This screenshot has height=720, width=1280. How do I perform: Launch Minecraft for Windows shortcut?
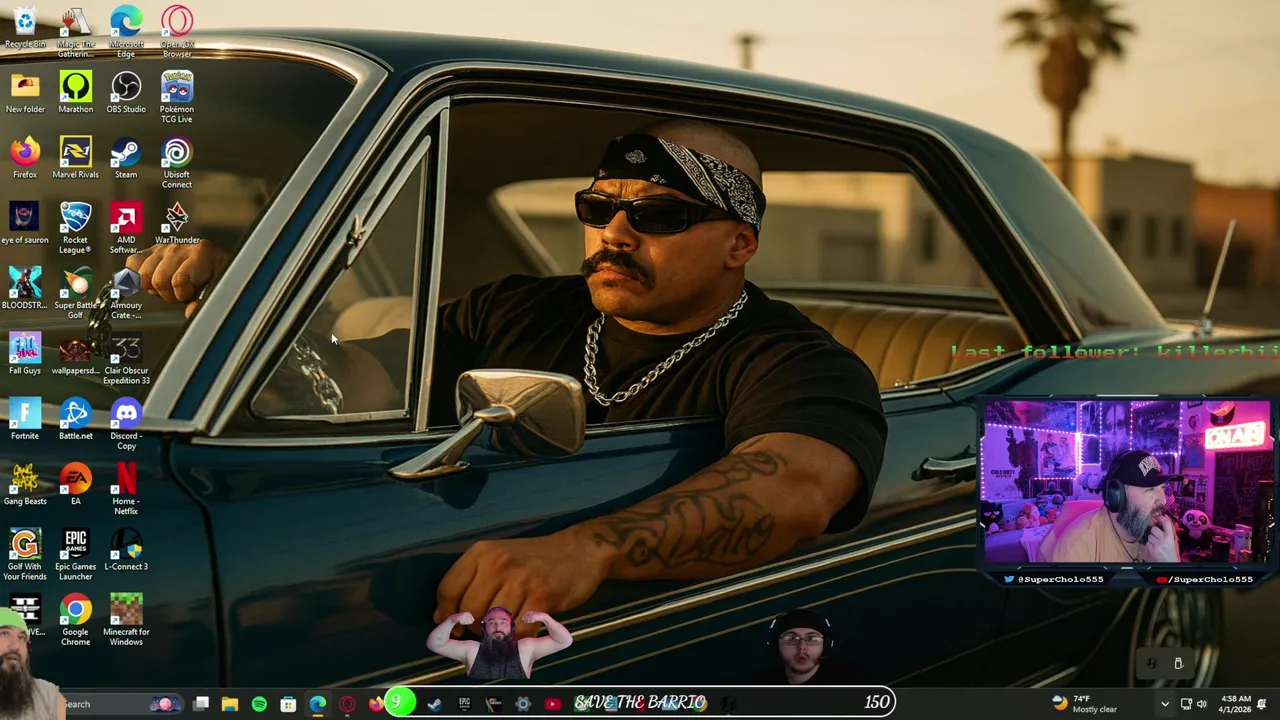(126, 619)
